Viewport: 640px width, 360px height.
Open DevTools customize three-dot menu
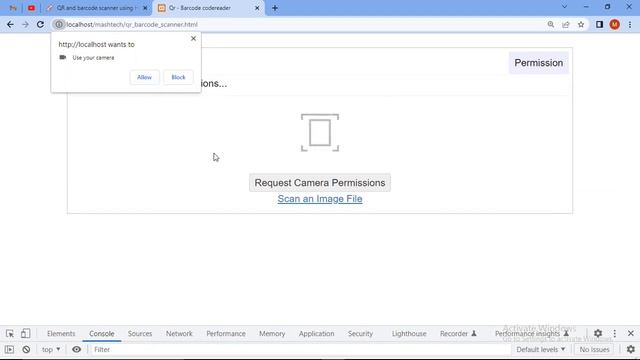click(x=615, y=333)
